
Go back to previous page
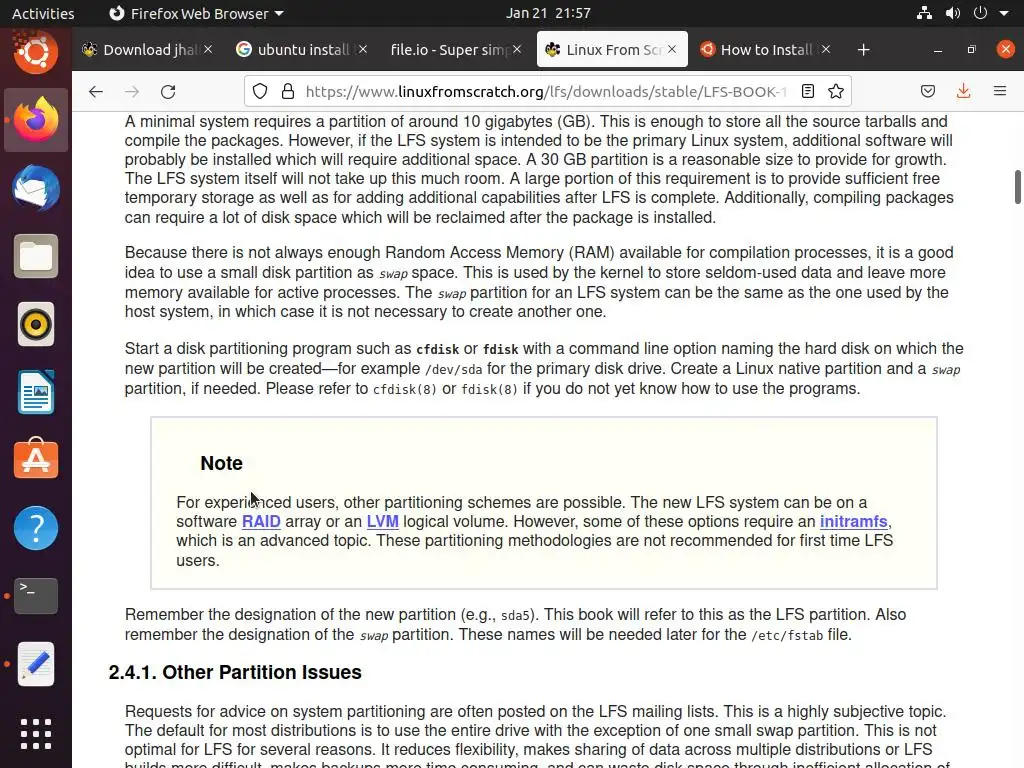tap(95, 91)
